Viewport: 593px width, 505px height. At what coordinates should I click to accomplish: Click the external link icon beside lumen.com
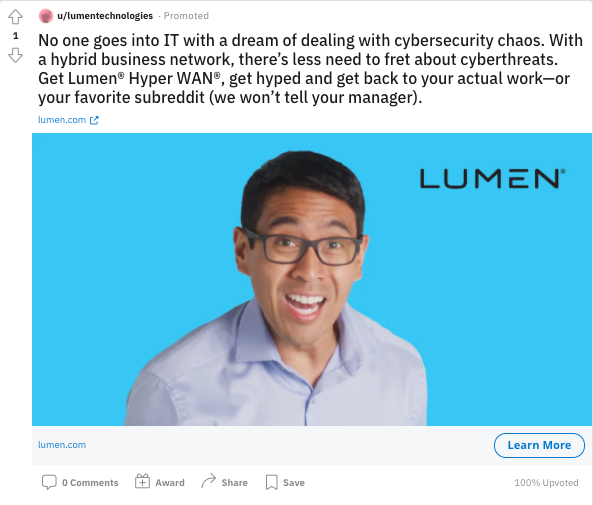[x=94, y=120]
